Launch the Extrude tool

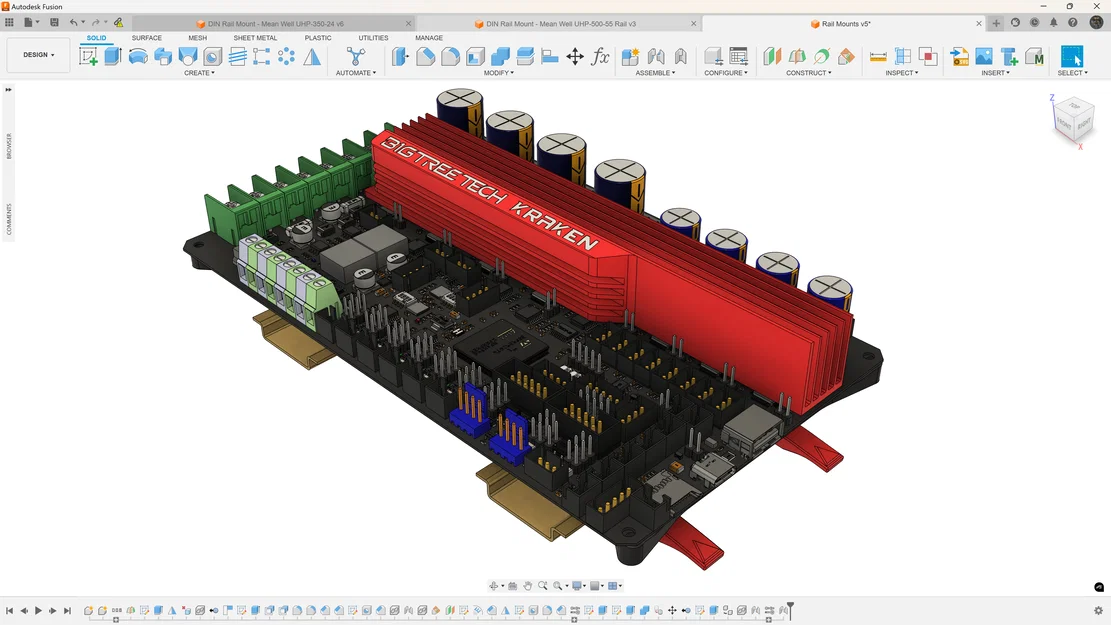(112, 56)
